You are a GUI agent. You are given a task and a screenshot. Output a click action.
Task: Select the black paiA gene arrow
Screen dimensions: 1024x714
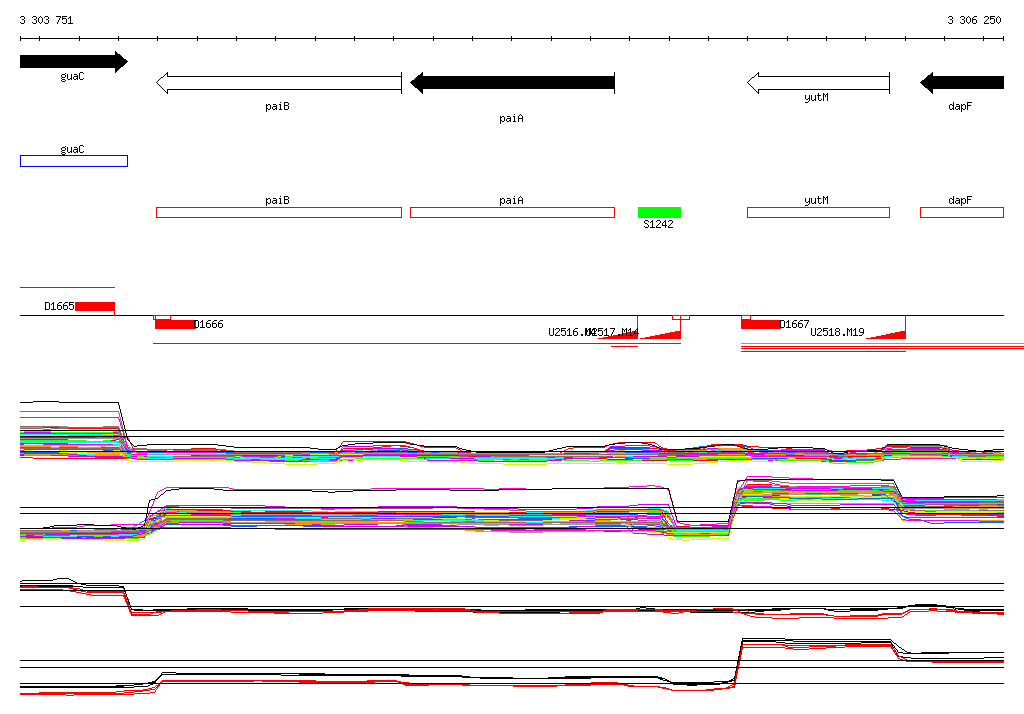tap(513, 83)
